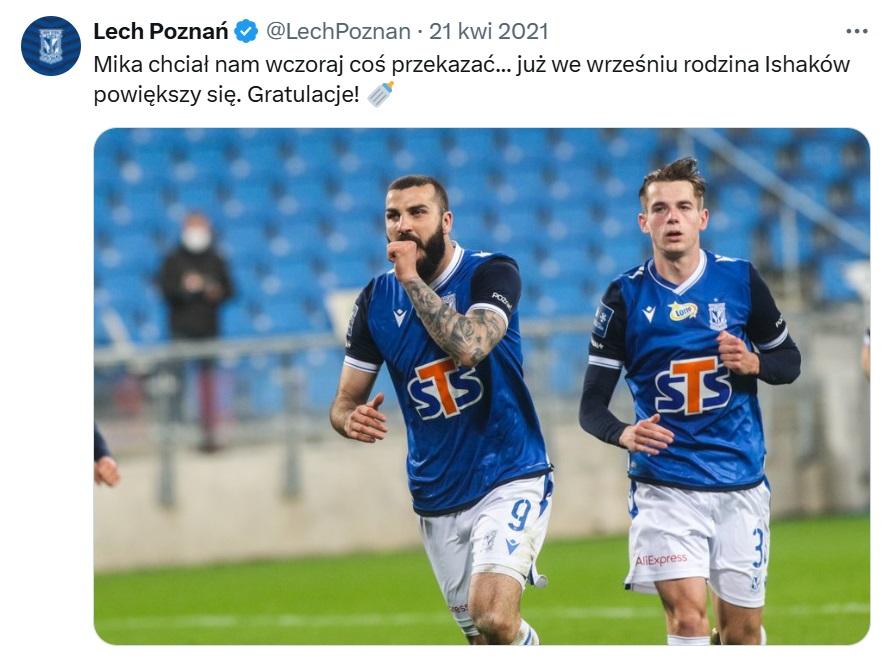Screen dimensions: 890x663
Task: Click the Lech Poznań display name
Action: point(161,32)
